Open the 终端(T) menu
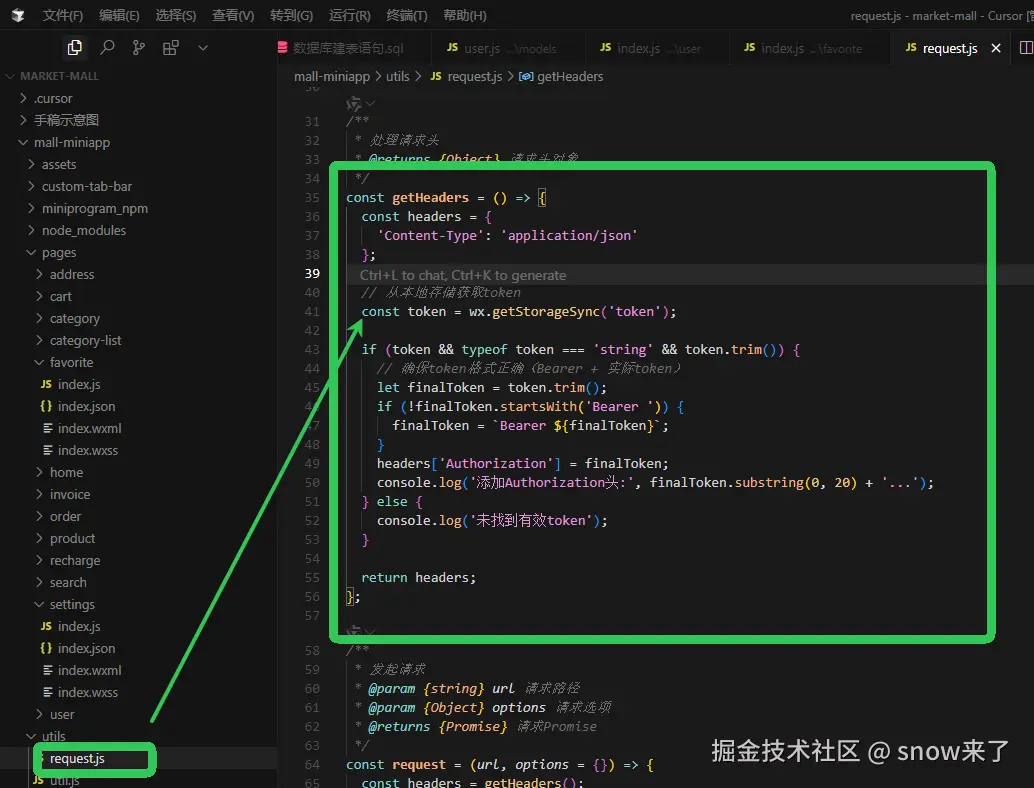Image resolution: width=1034 pixels, height=788 pixels. click(407, 15)
